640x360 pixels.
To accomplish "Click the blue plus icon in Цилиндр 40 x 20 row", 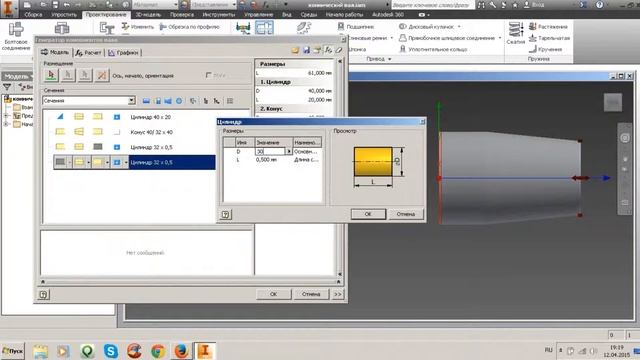I will [x=117, y=117].
